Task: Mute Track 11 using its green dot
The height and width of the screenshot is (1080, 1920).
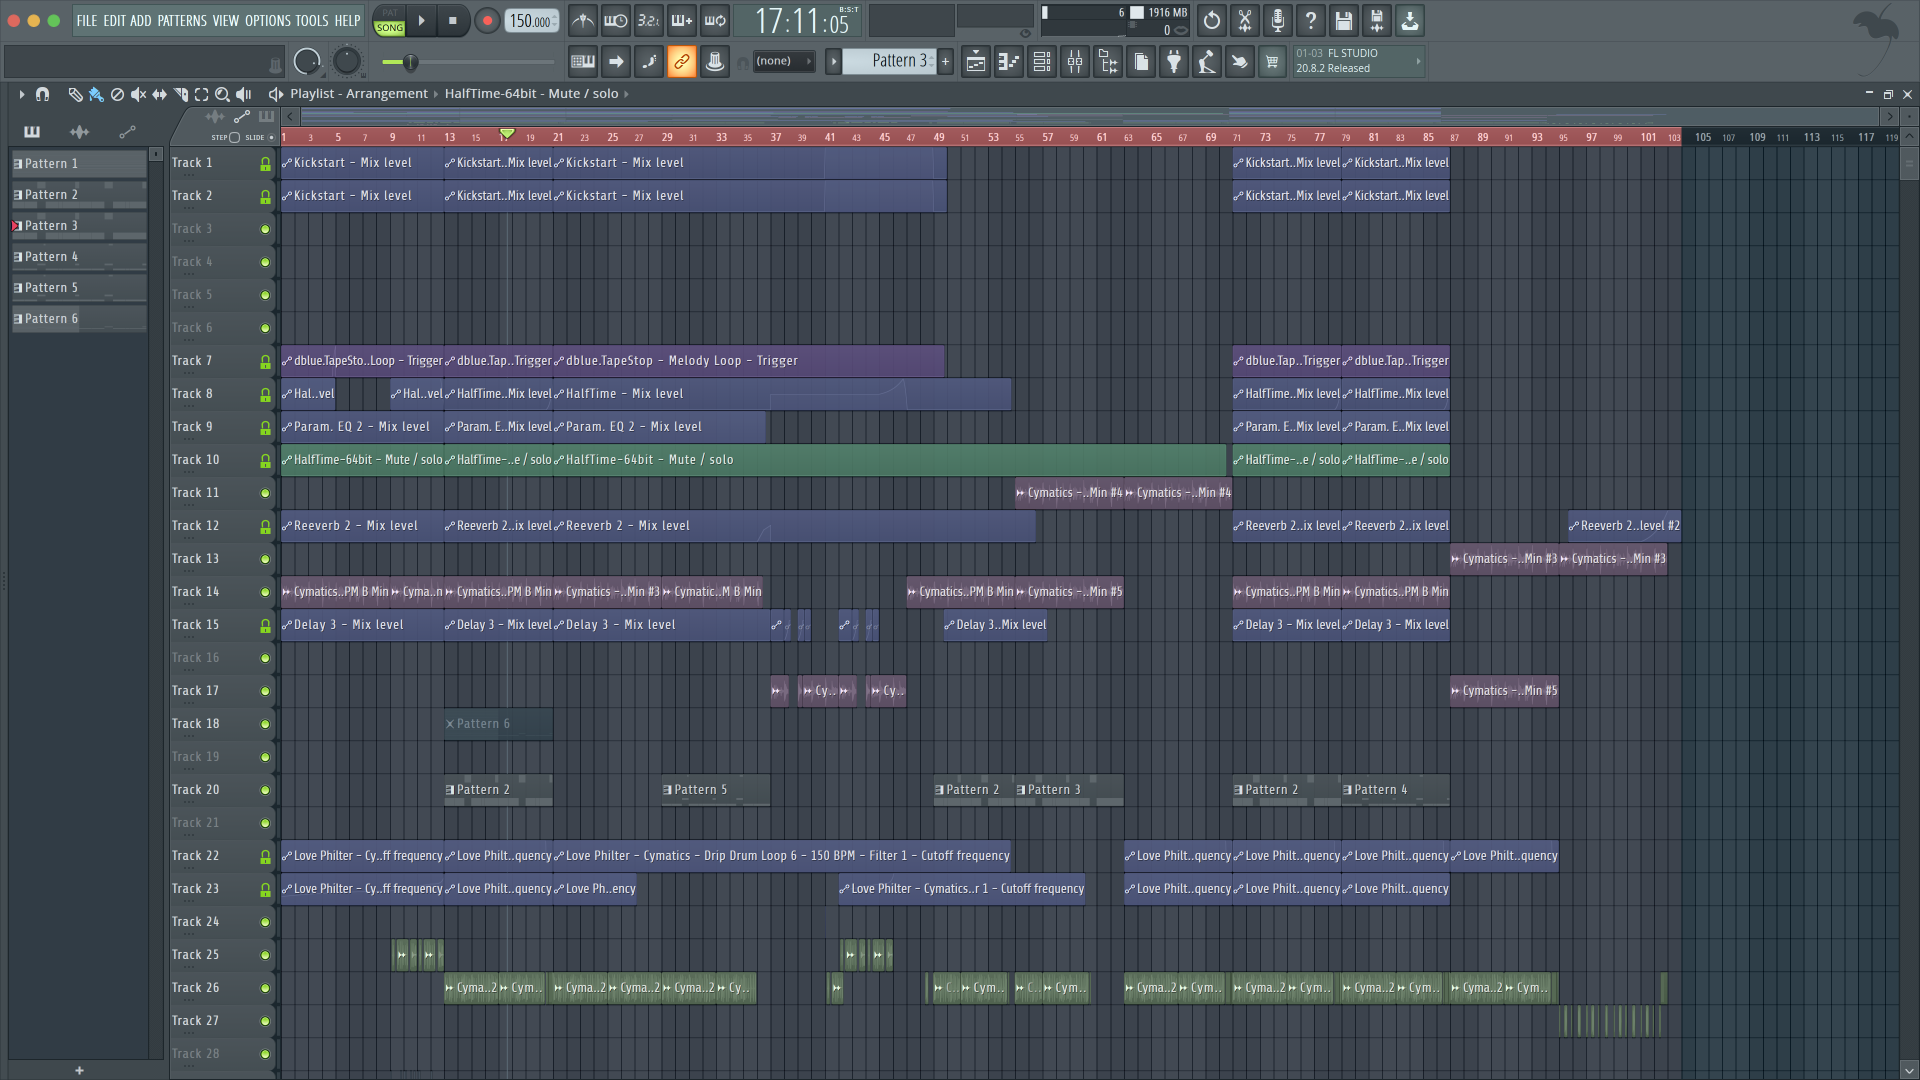Action: [265, 493]
